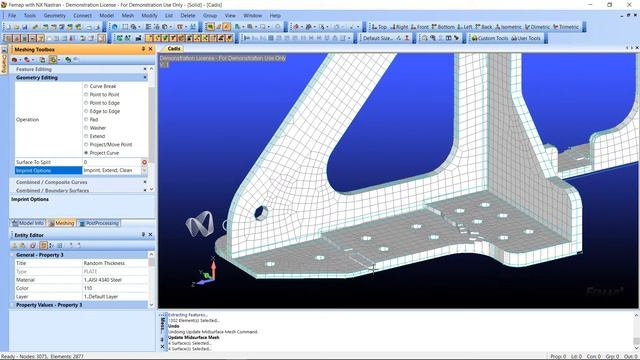Click the red select-surface icon beside Surface To Split

point(144,162)
